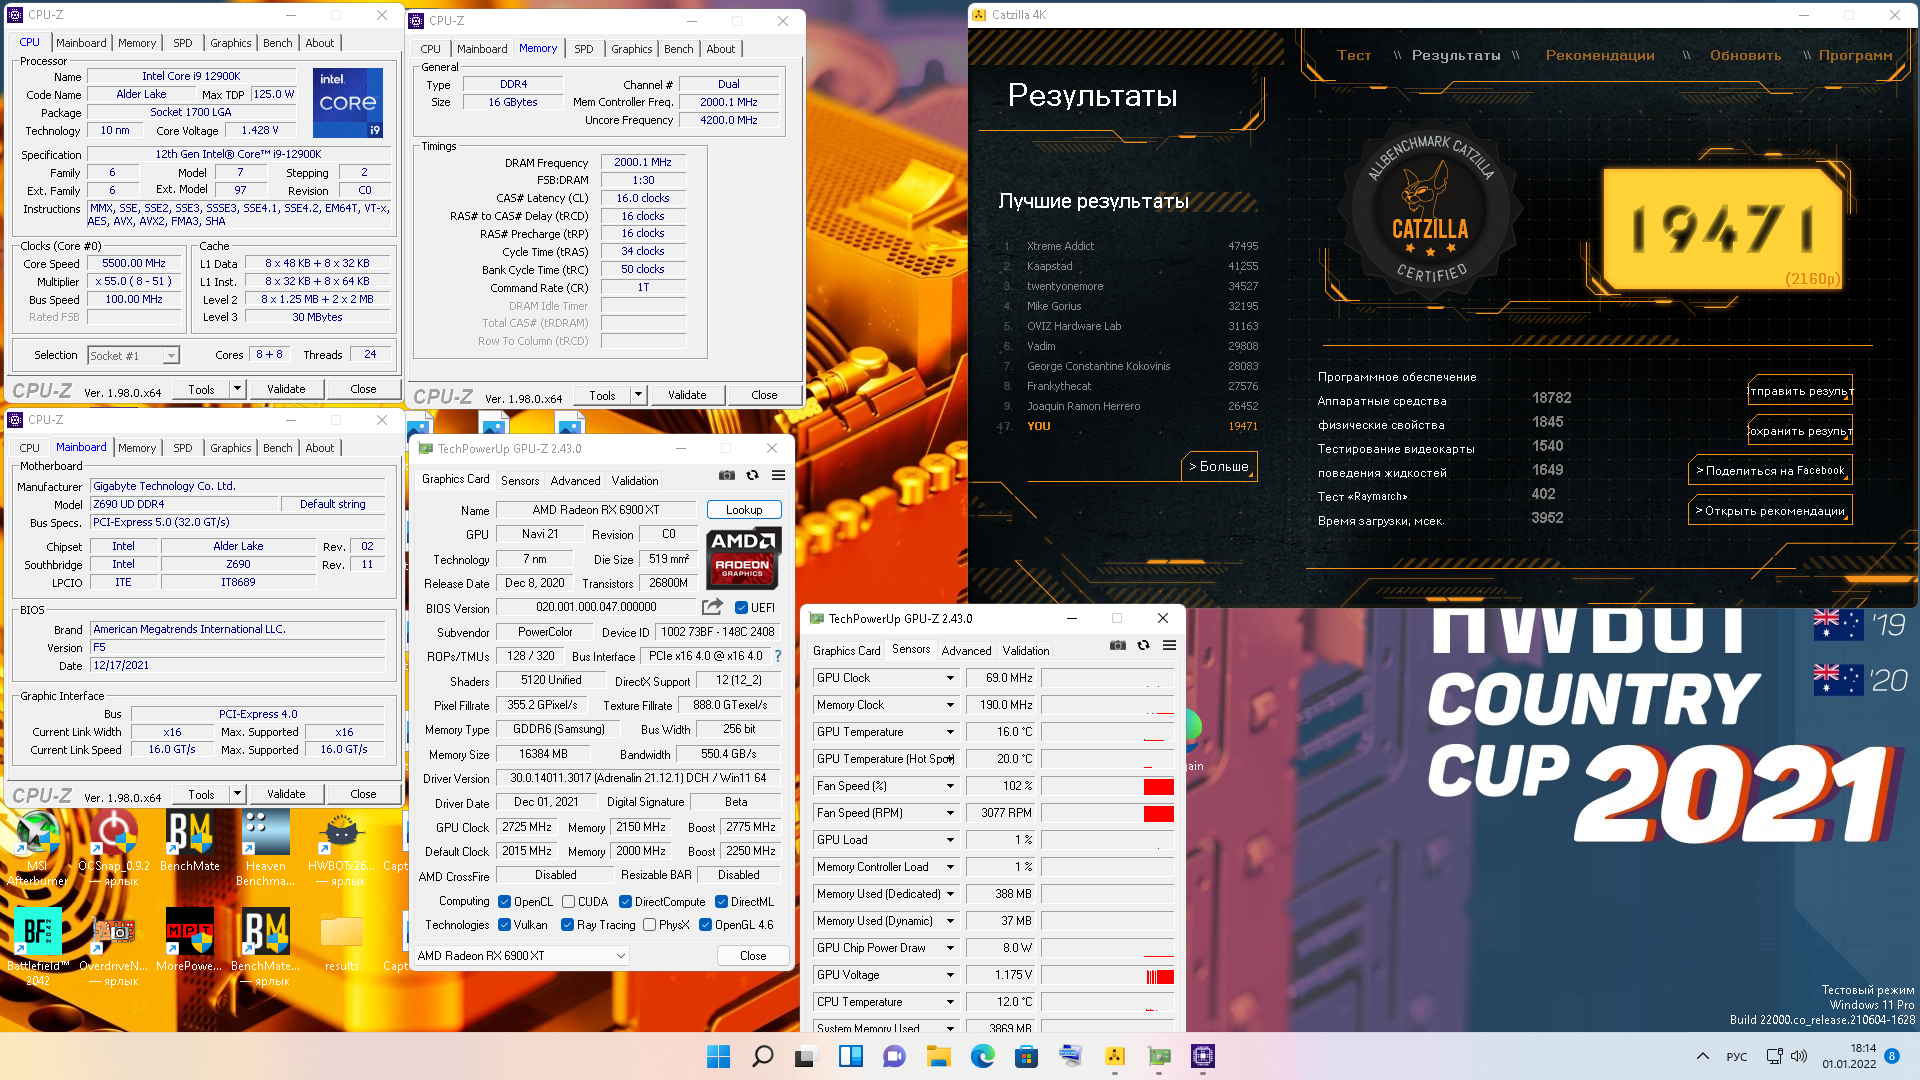1920x1080 pixels.
Task: Toggle the UEFI checkbox in GPU-Z
Action: tap(741, 607)
